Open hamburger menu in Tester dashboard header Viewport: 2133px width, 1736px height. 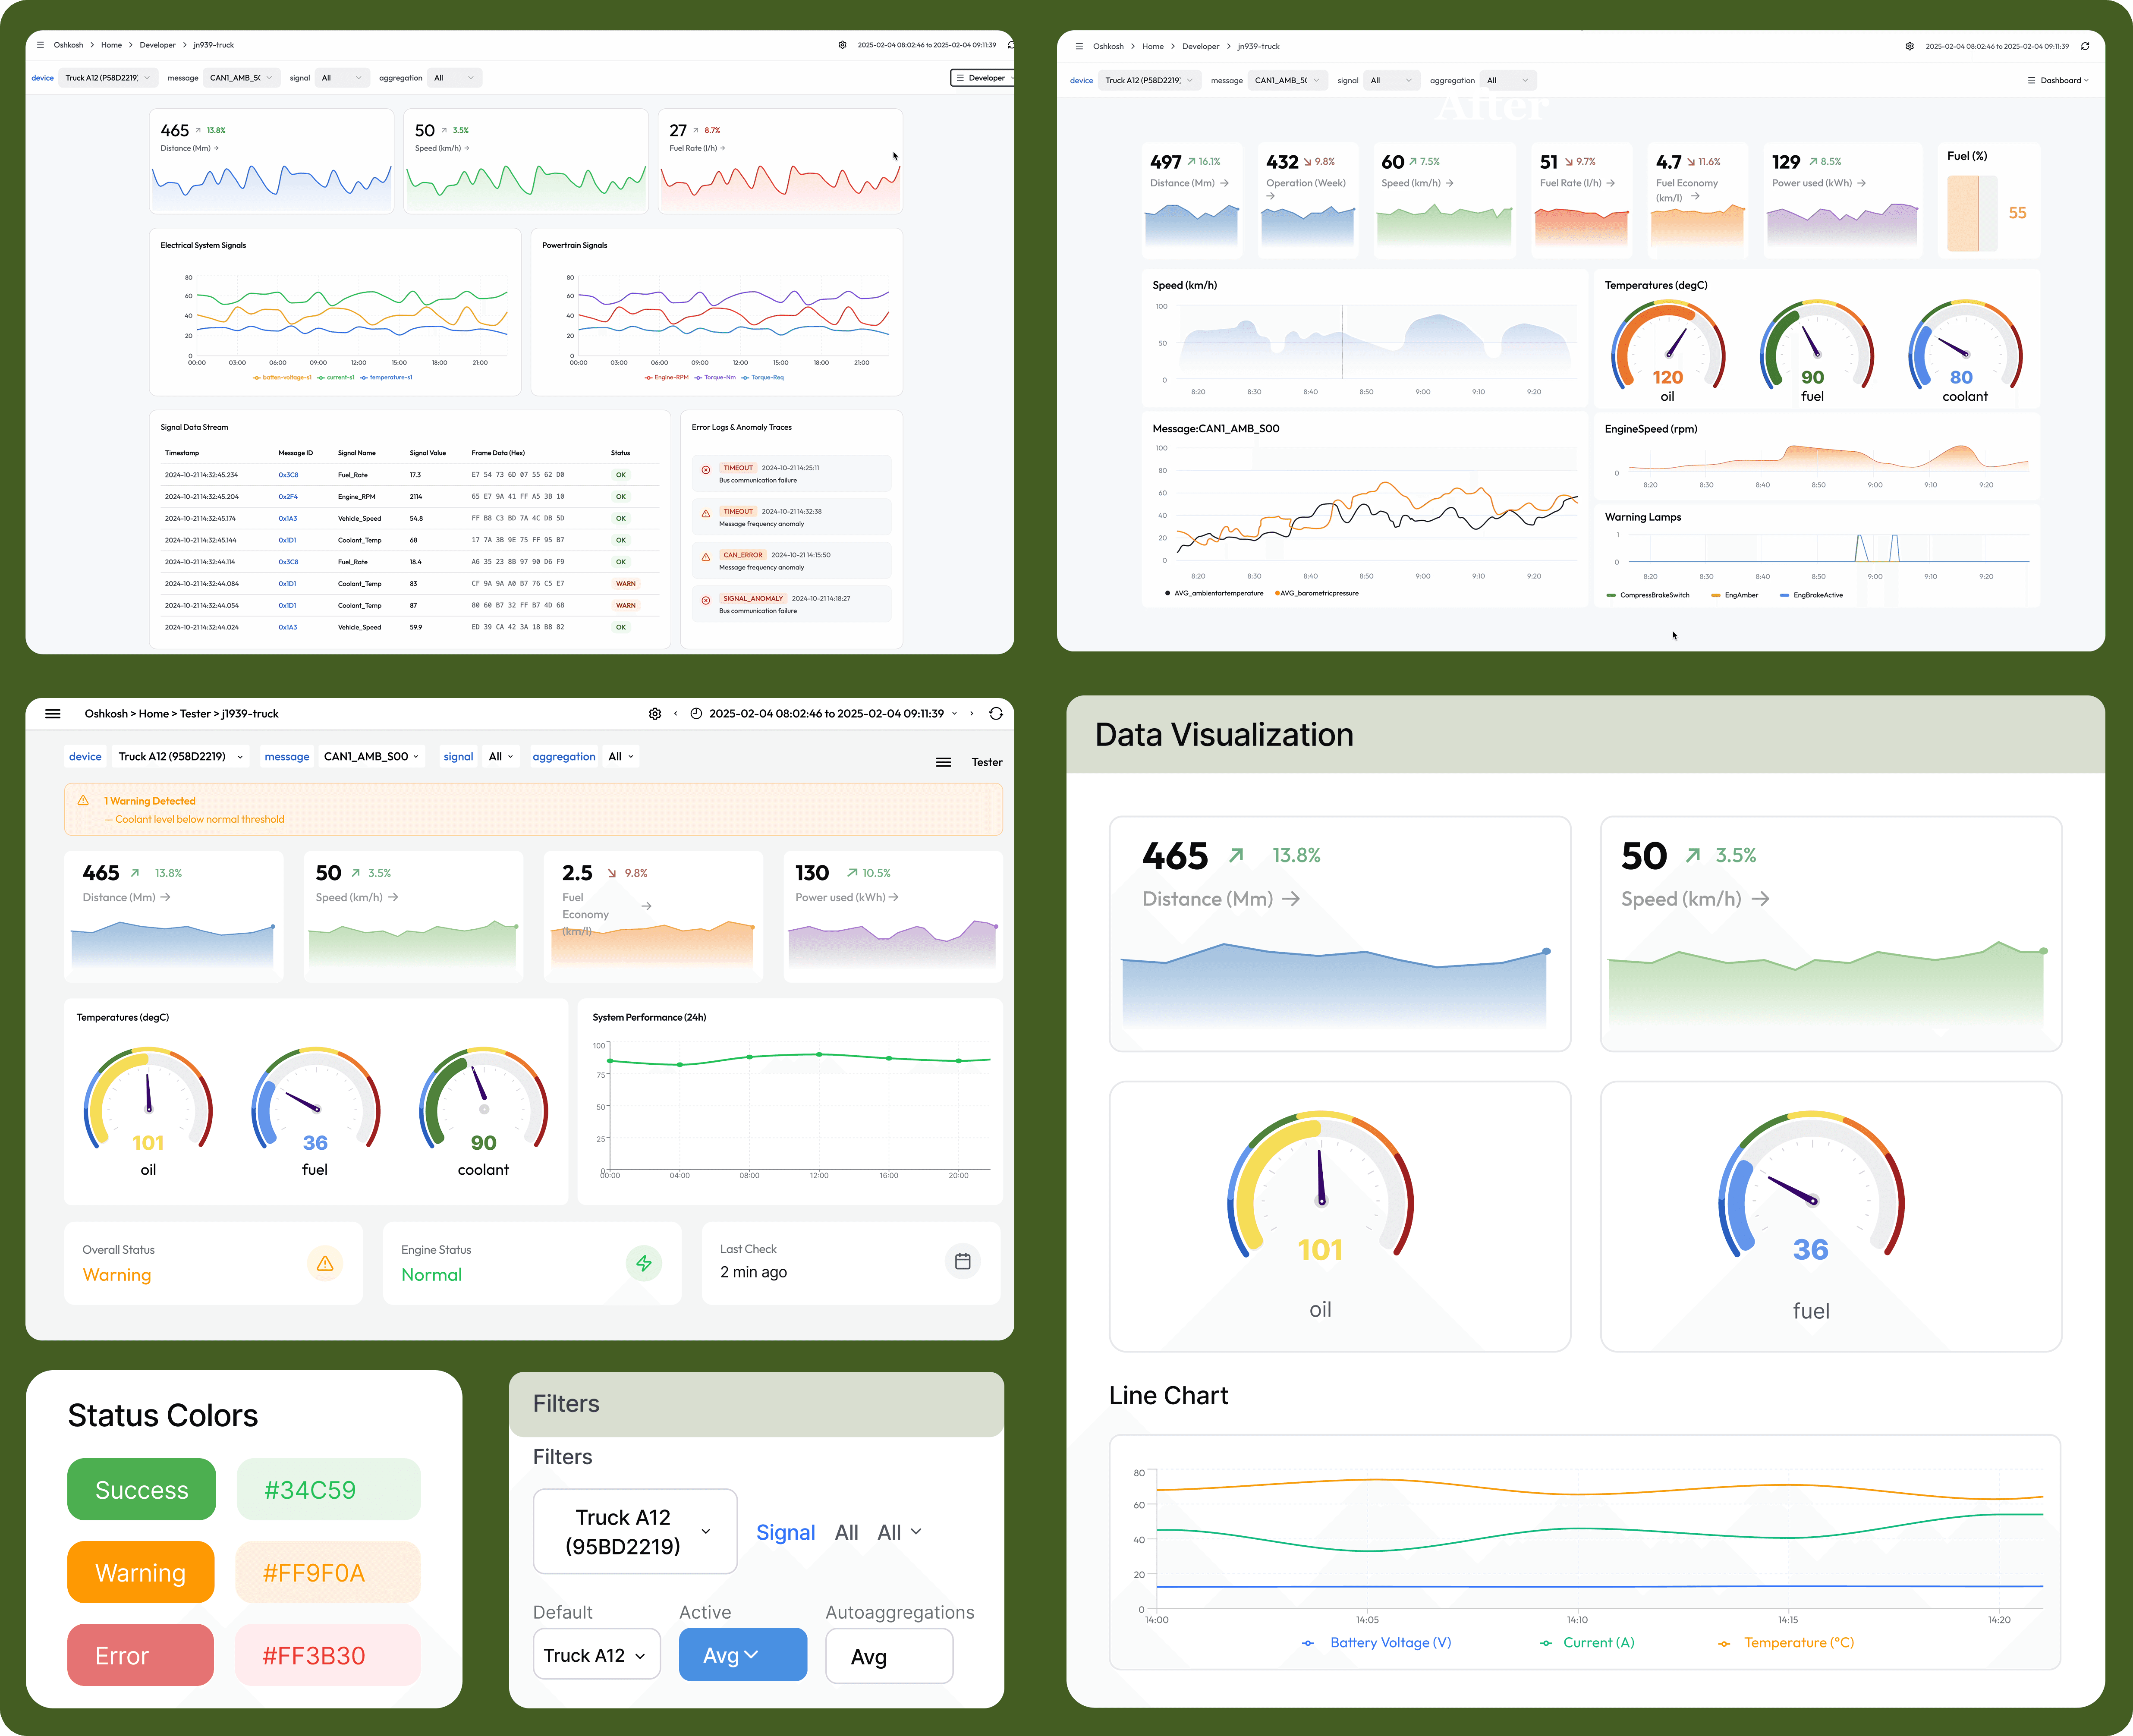pyautogui.click(x=53, y=714)
